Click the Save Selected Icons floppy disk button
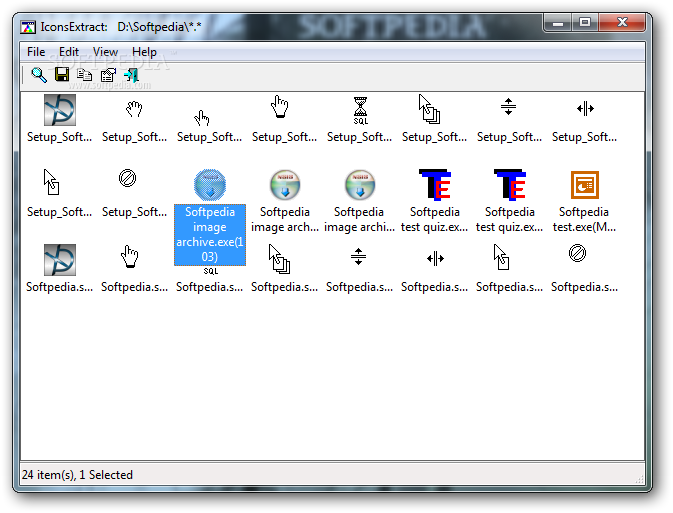The width and height of the screenshot is (673, 513). point(62,75)
